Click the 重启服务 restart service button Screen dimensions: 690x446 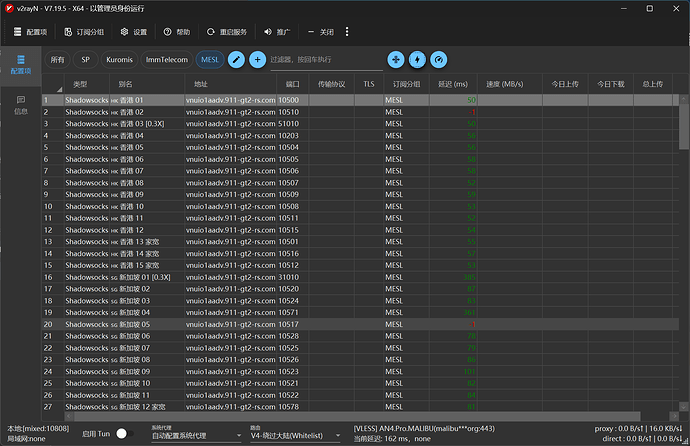(227, 32)
